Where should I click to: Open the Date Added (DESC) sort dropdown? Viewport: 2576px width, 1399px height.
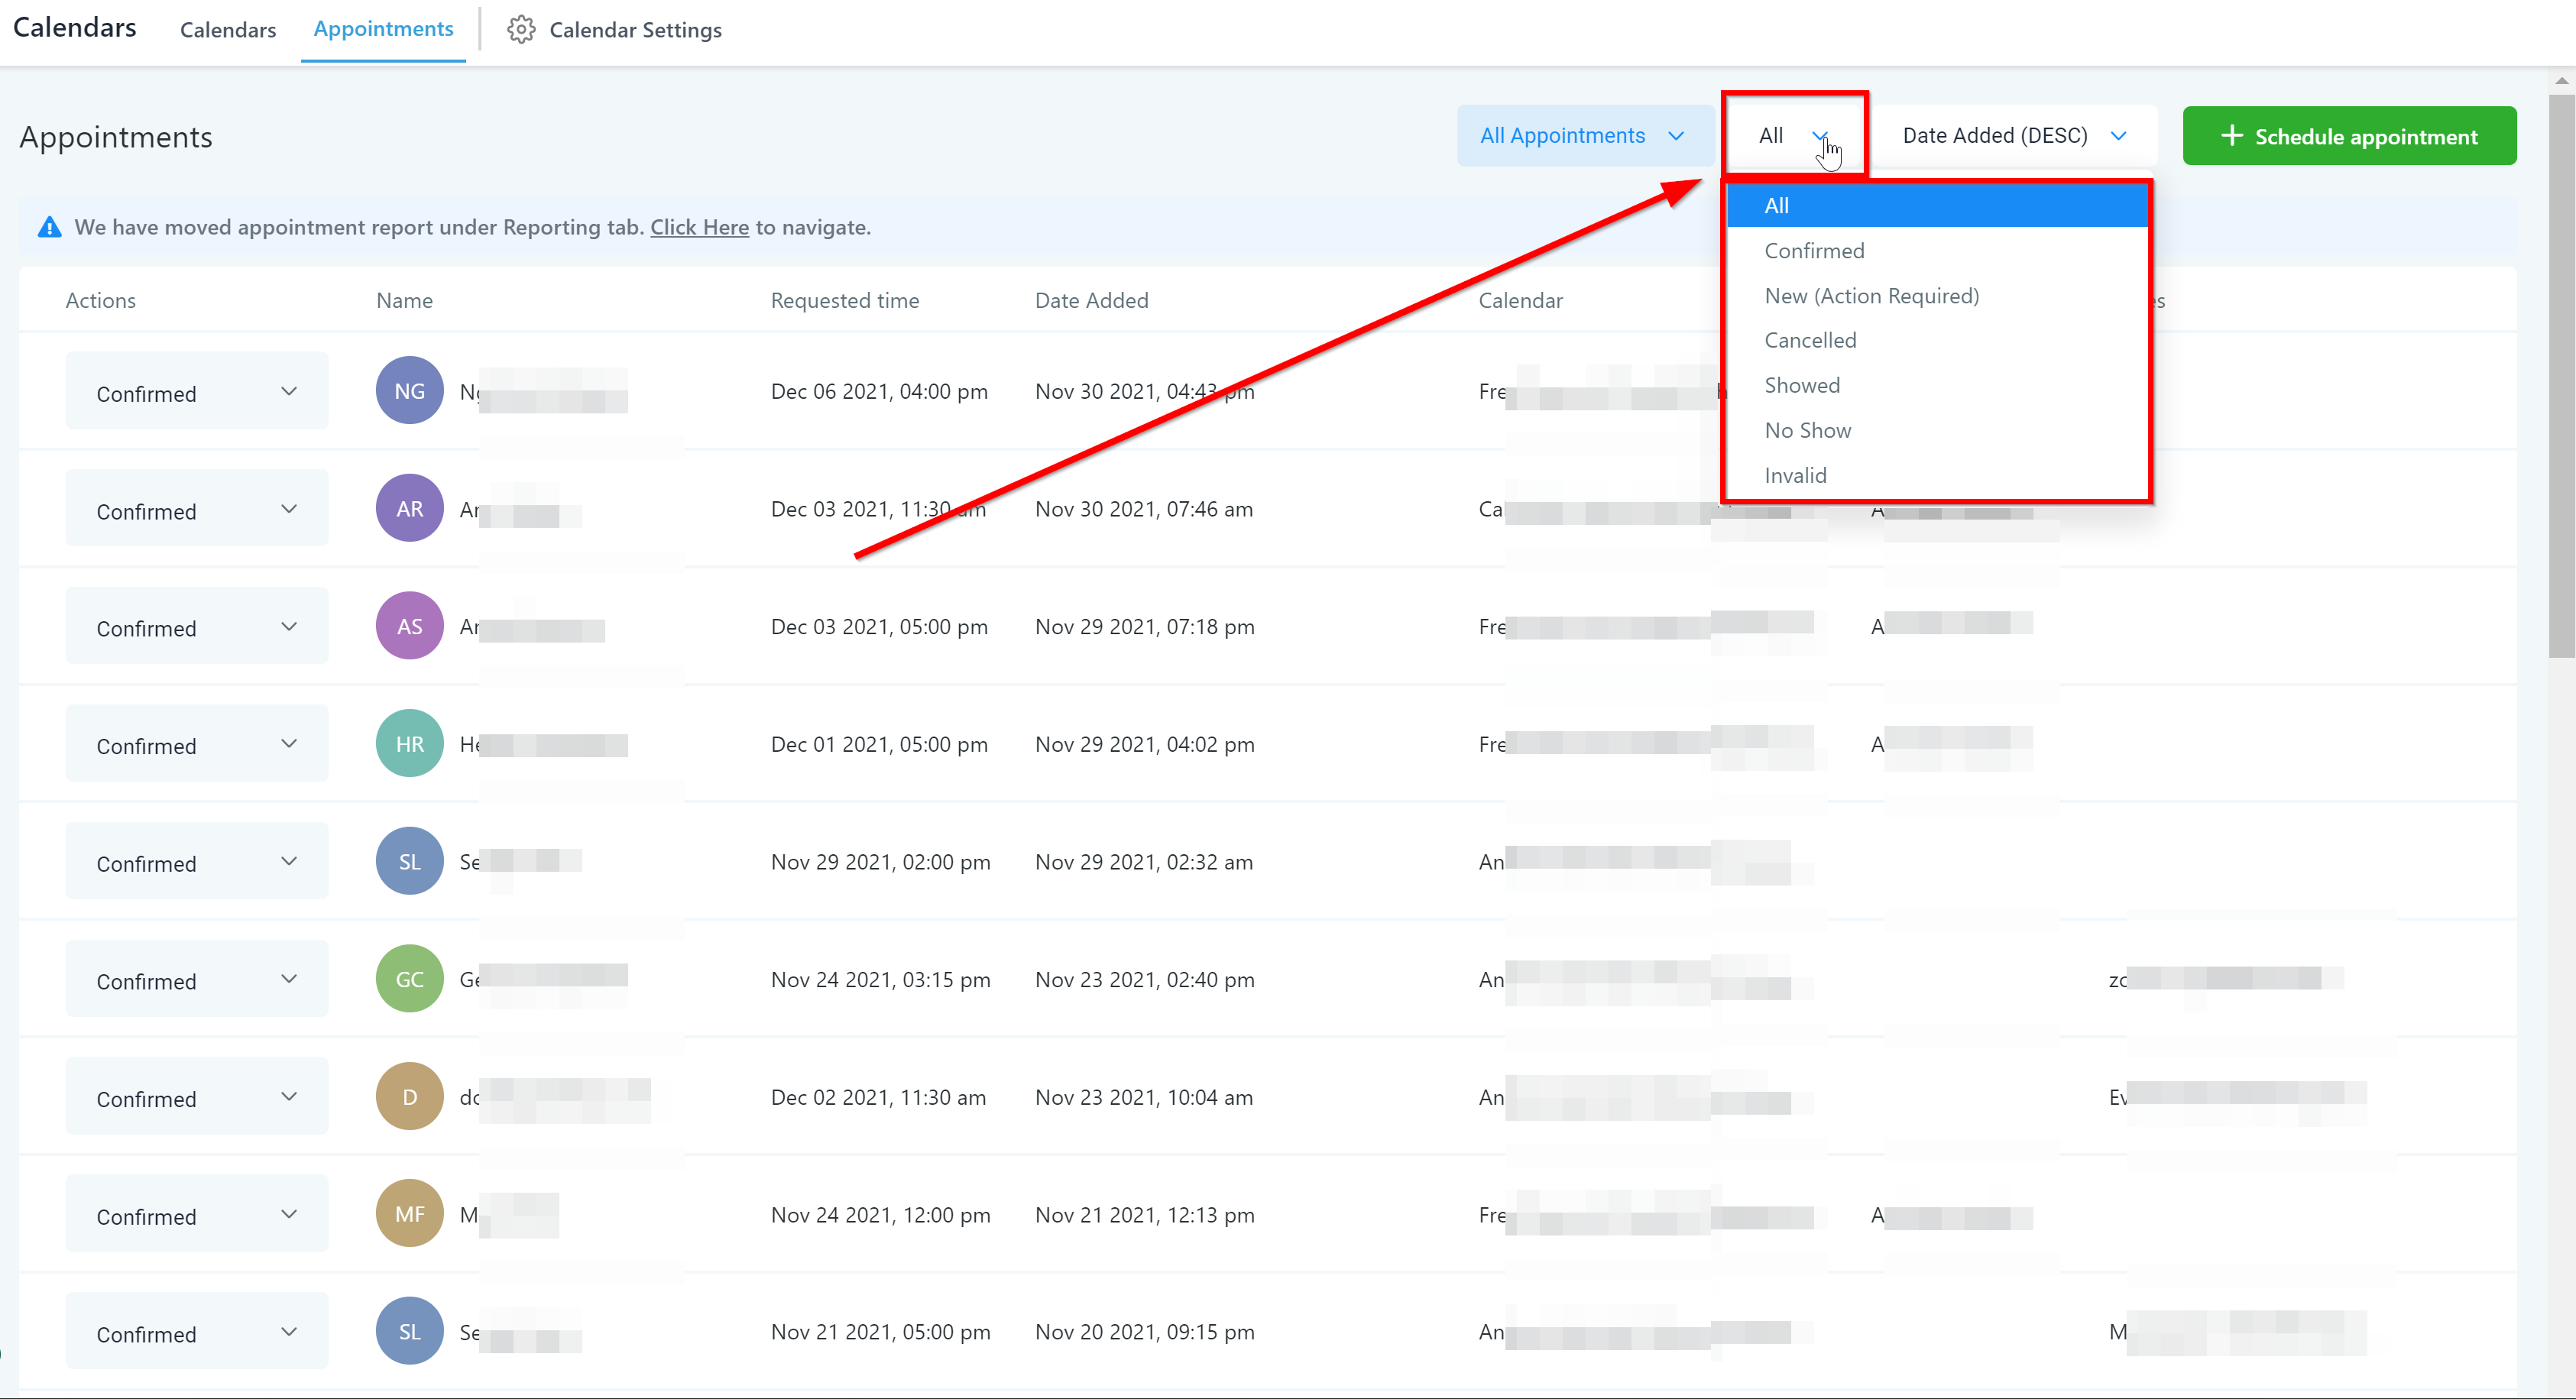click(2013, 135)
